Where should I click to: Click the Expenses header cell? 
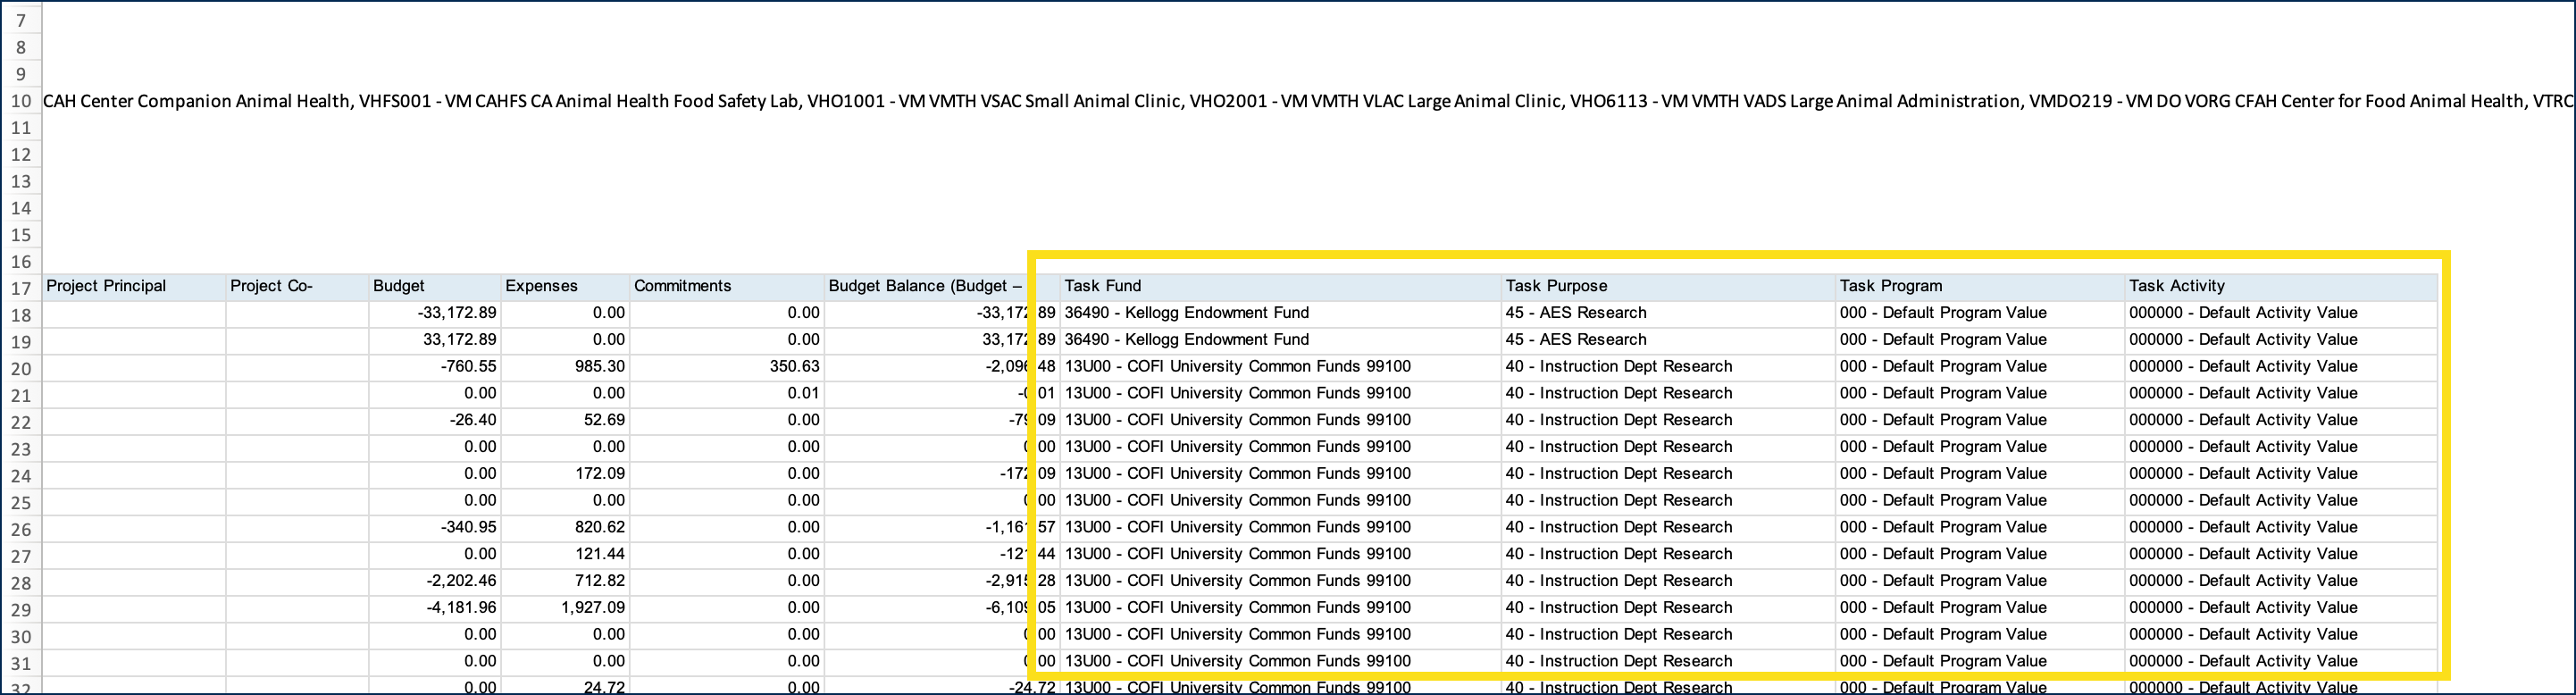point(565,286)
